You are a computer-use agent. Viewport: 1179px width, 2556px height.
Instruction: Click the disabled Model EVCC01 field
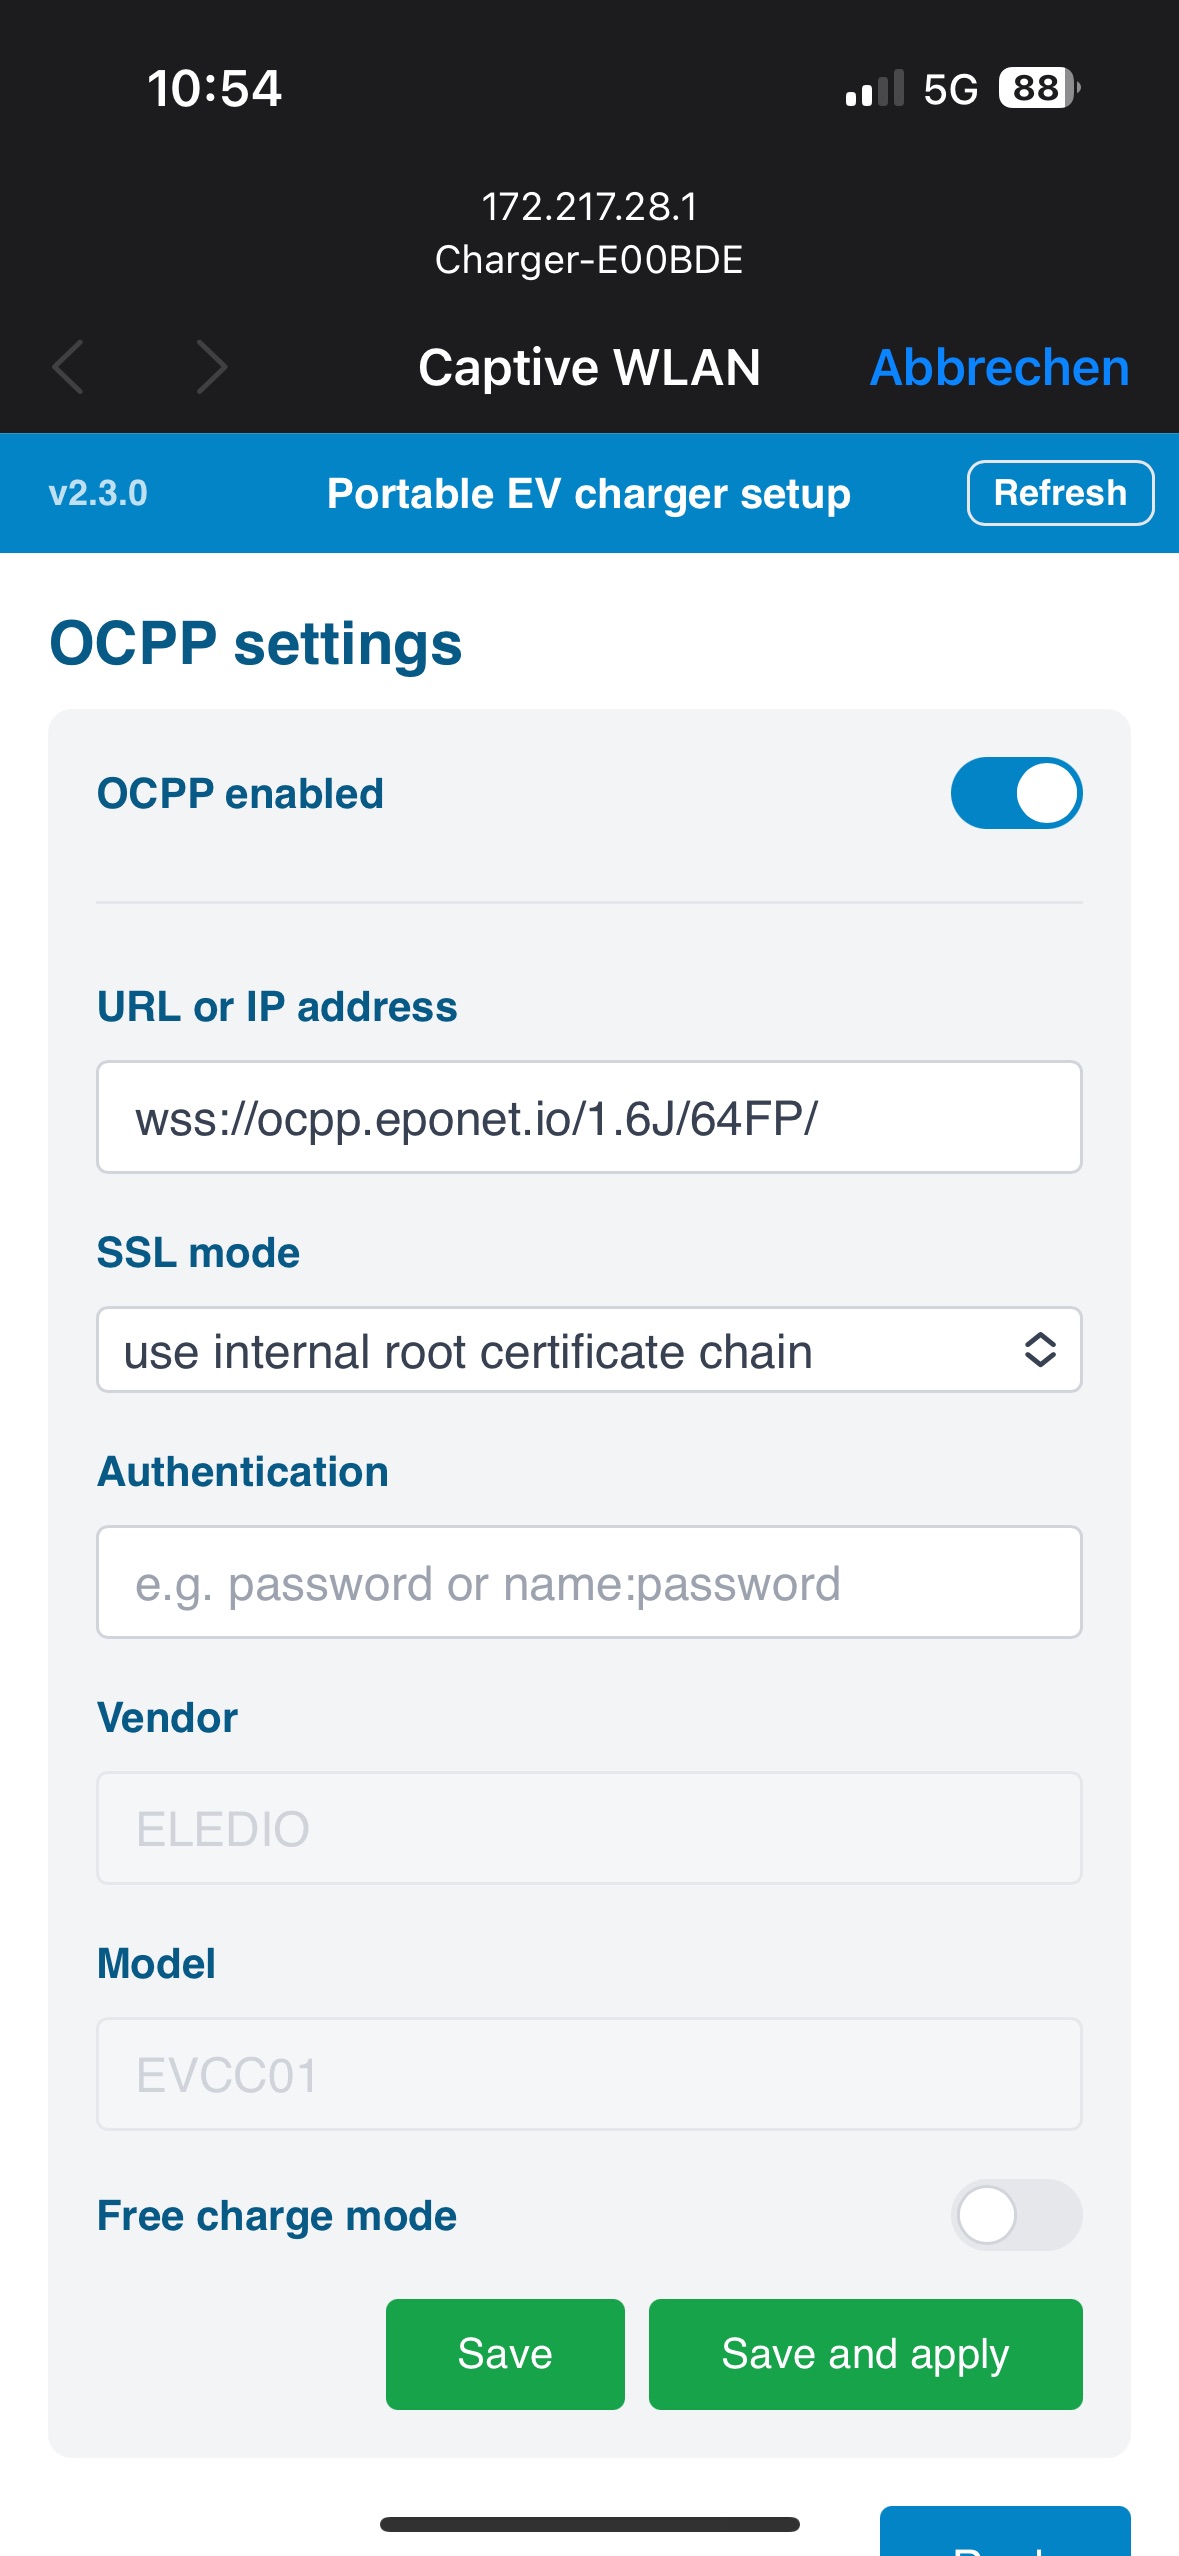pos(589,2074)
